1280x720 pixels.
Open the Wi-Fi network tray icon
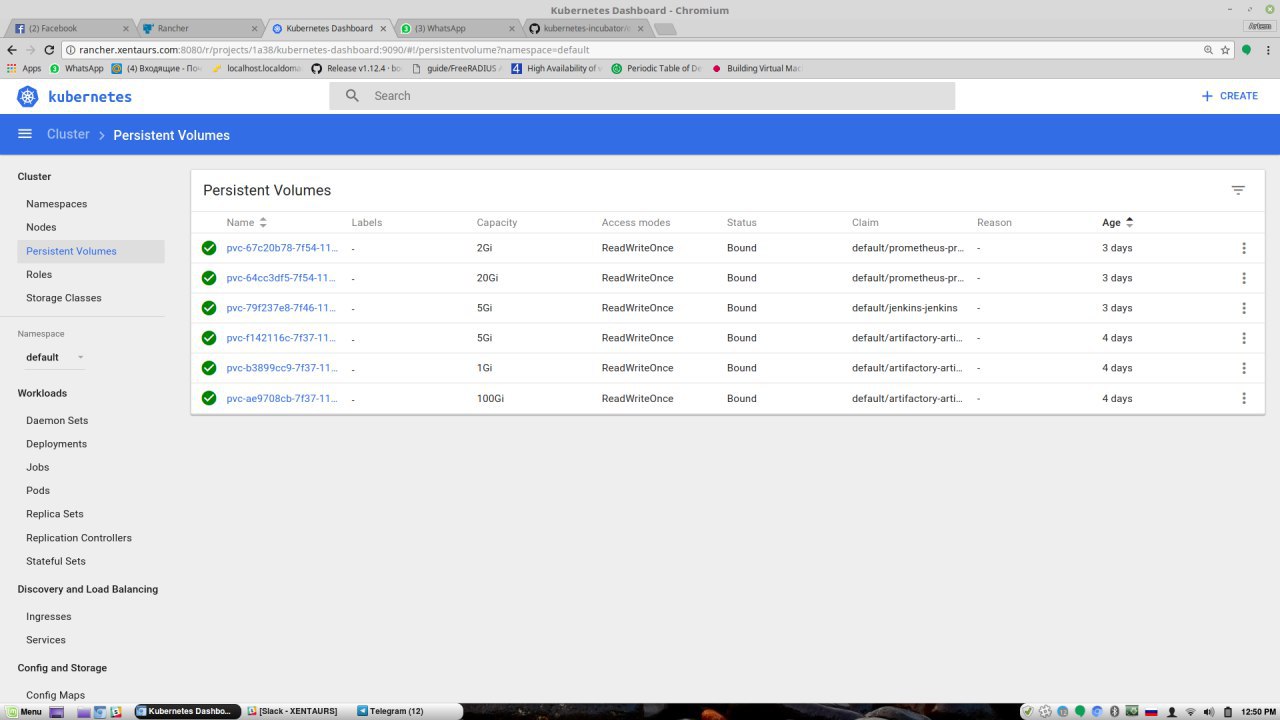1190,712
